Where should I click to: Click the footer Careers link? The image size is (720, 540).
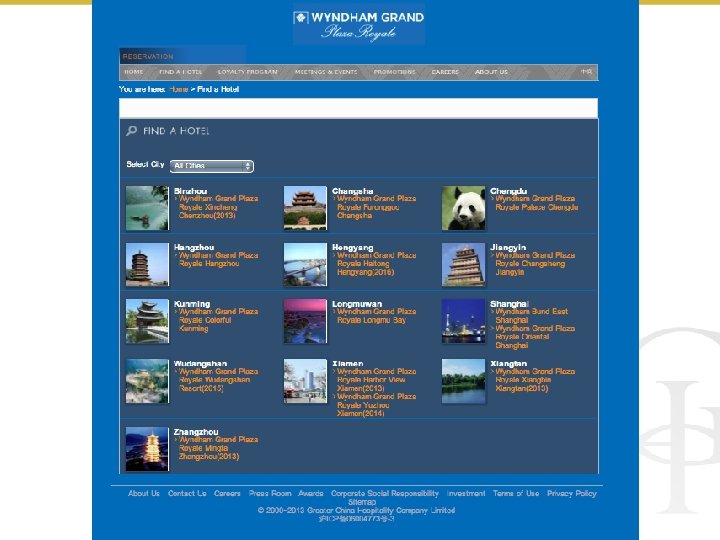pos(227,494)
